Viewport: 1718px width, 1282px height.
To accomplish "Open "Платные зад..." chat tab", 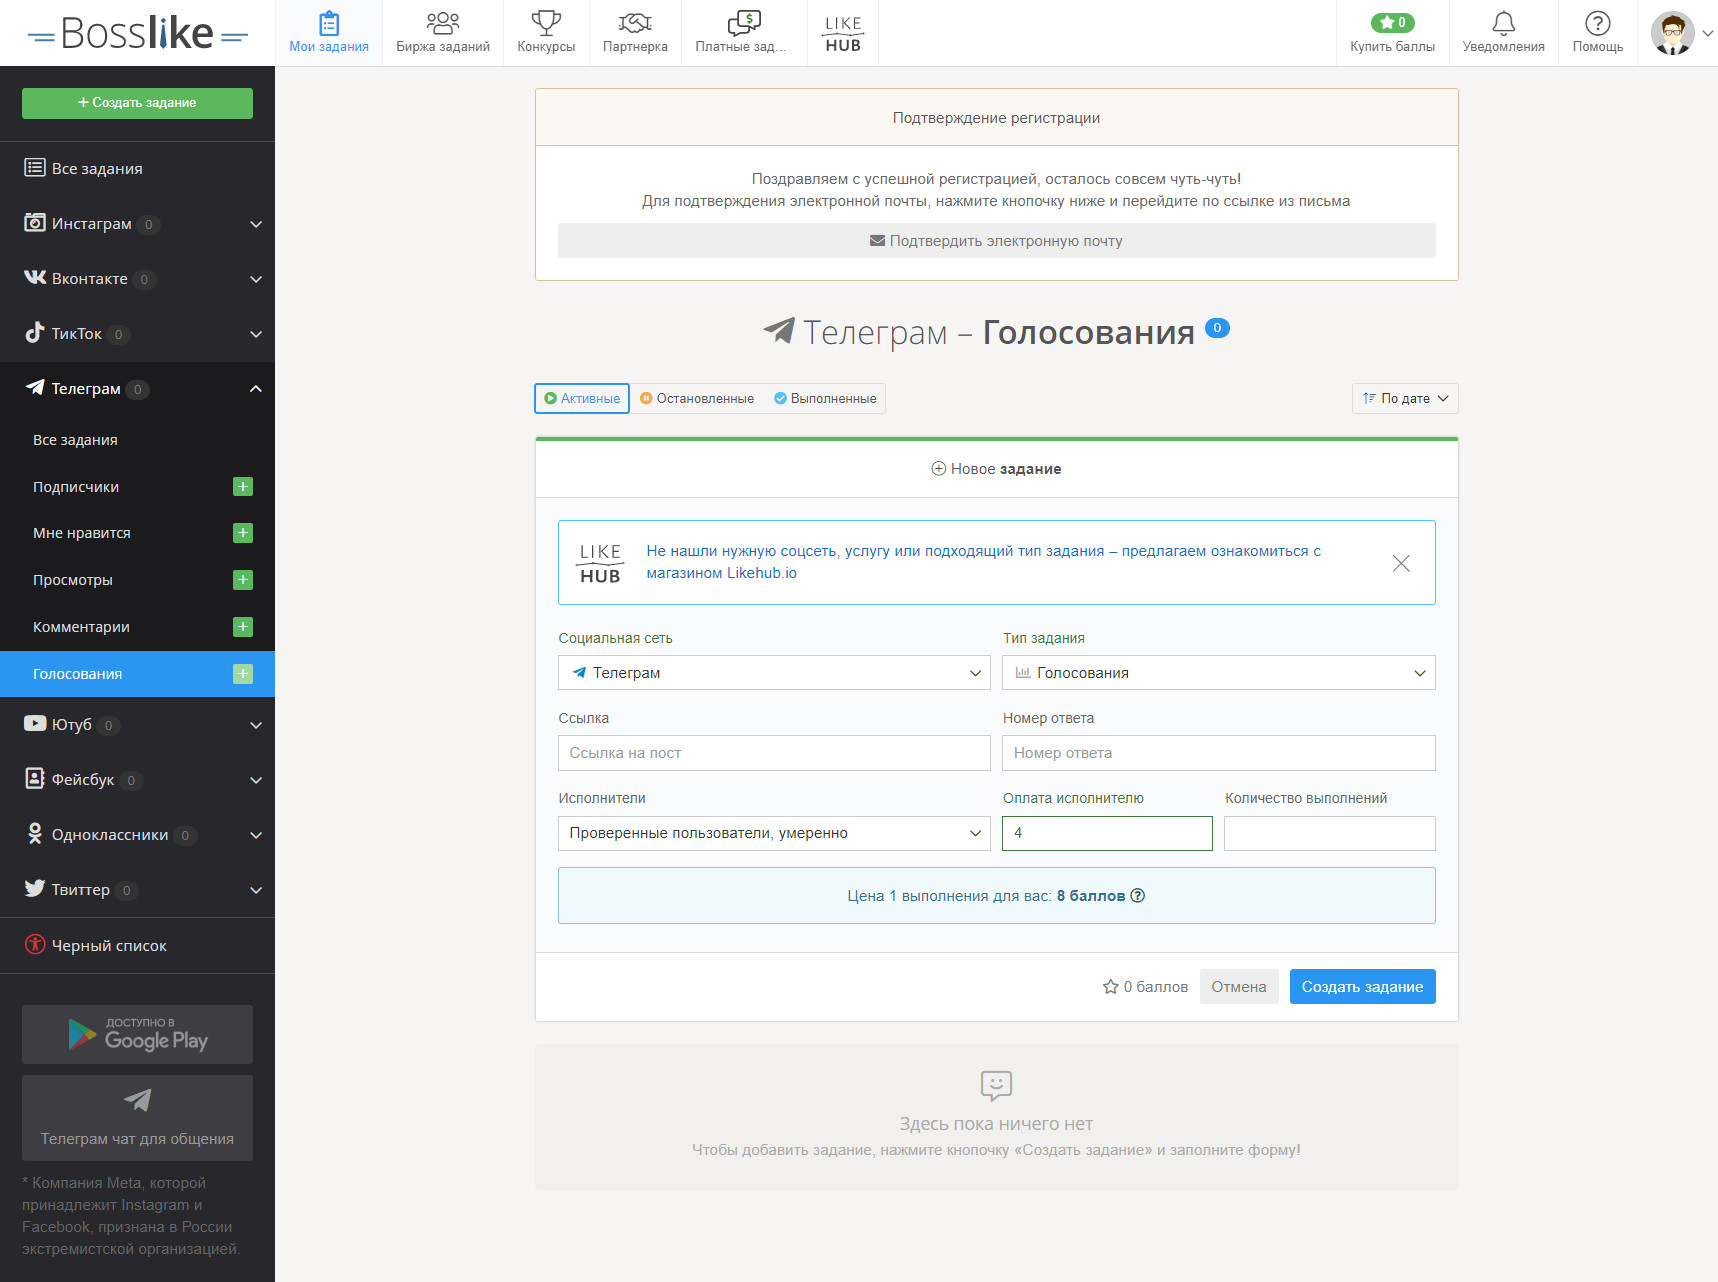I will click(x=743, y=33).
